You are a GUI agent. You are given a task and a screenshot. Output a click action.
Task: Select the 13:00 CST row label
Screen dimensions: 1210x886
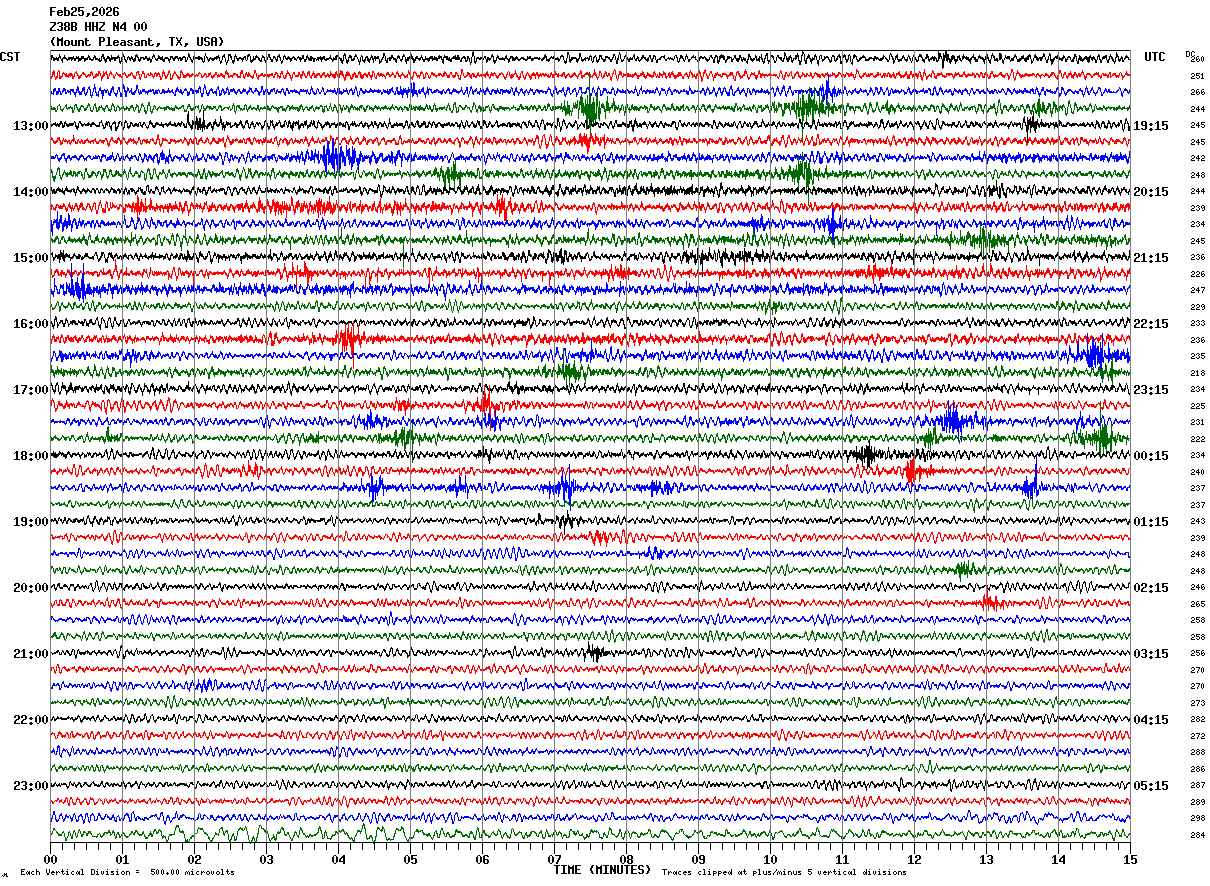click(x=30, y=126)
